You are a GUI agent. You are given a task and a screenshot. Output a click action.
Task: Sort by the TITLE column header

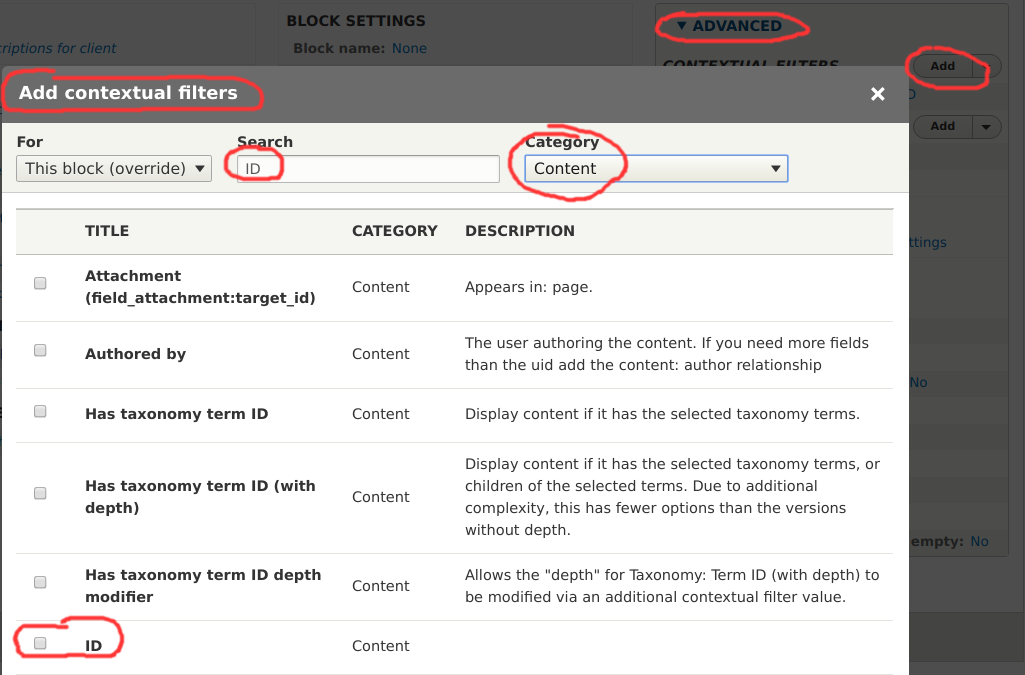pyautogui.click(x=107, y=231)
